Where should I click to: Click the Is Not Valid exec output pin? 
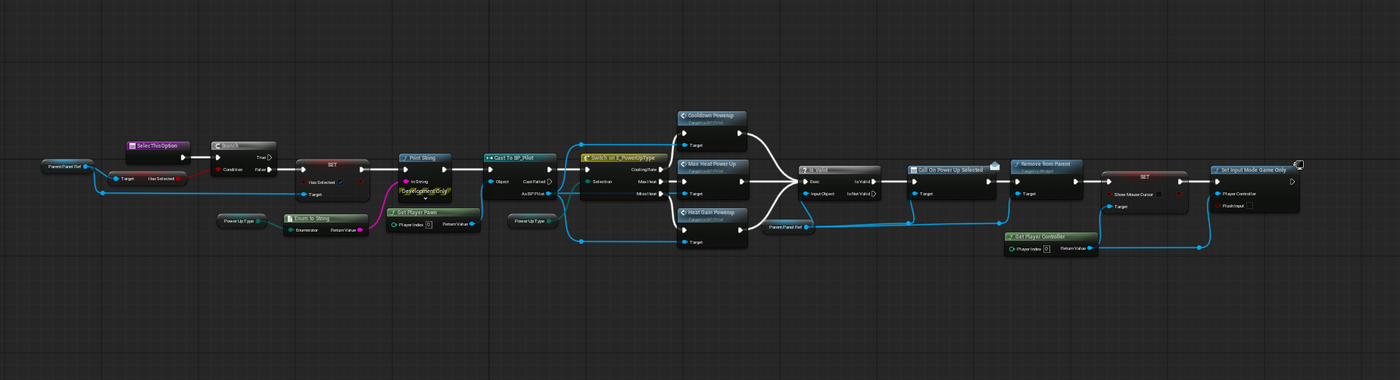point(874,194)
